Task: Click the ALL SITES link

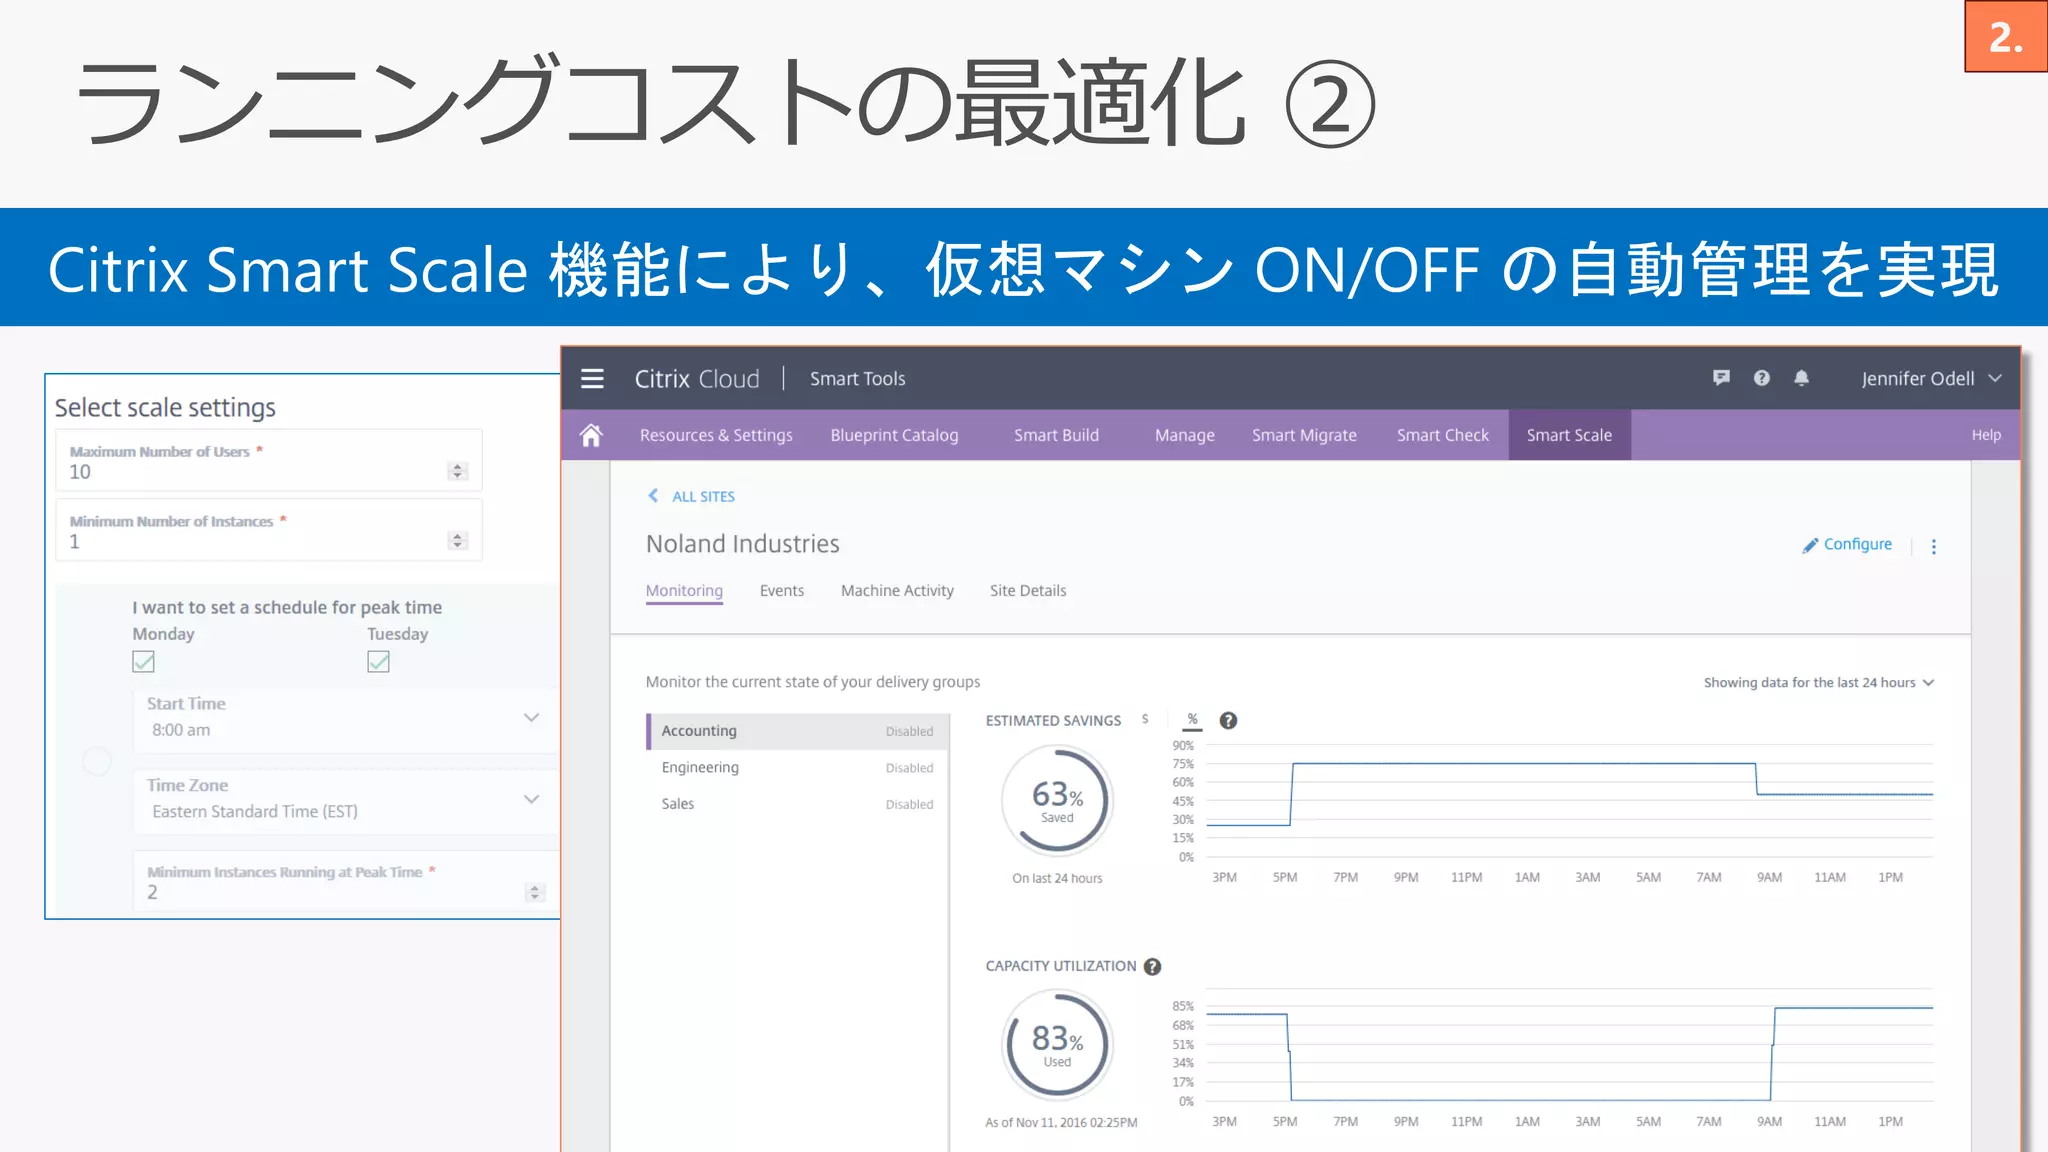Action: coord(703,496)
